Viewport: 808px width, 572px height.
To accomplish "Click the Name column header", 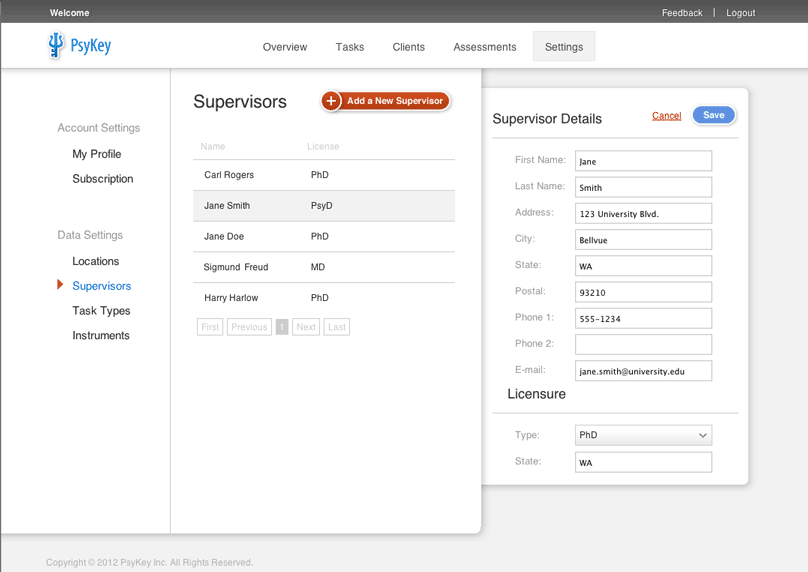I will [213, 146].
